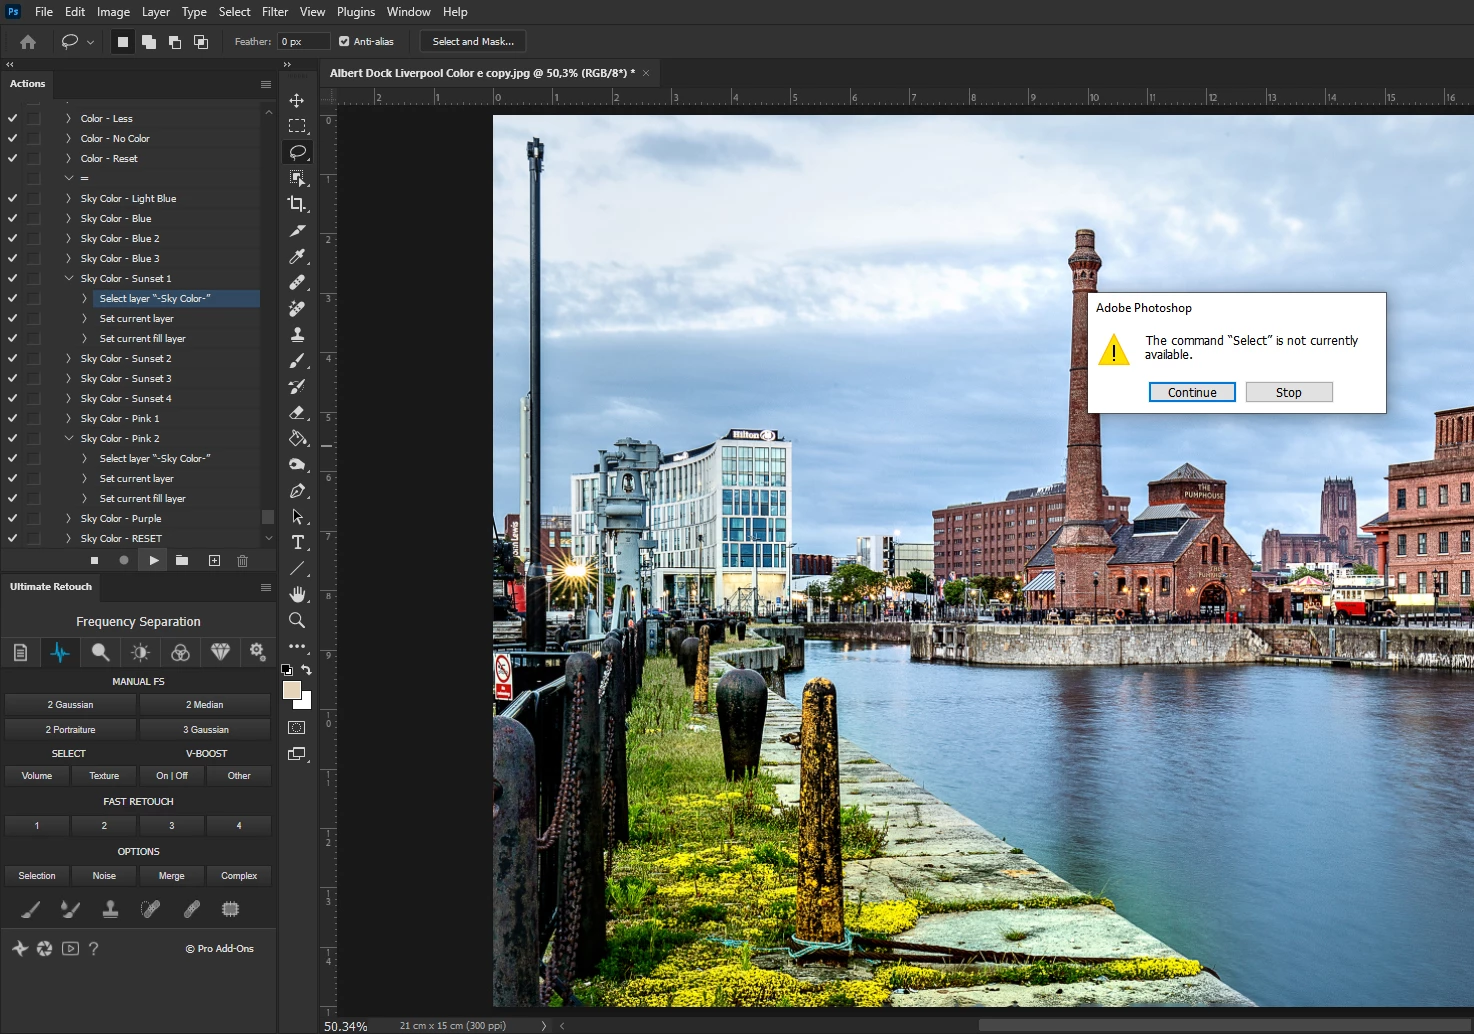Open the Filter menu
The height and width of the screenshot is (1034, 1474).
point(275,12)
